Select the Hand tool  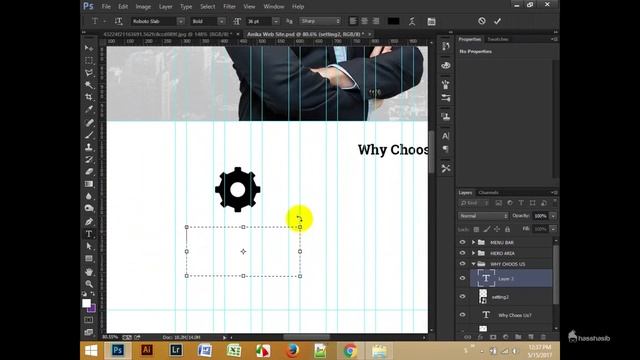(89, 271)
